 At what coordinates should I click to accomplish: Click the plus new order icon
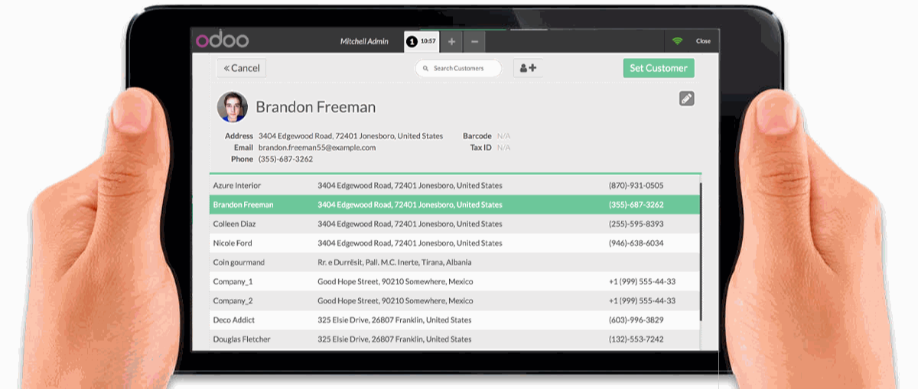(x=451, y=42)
